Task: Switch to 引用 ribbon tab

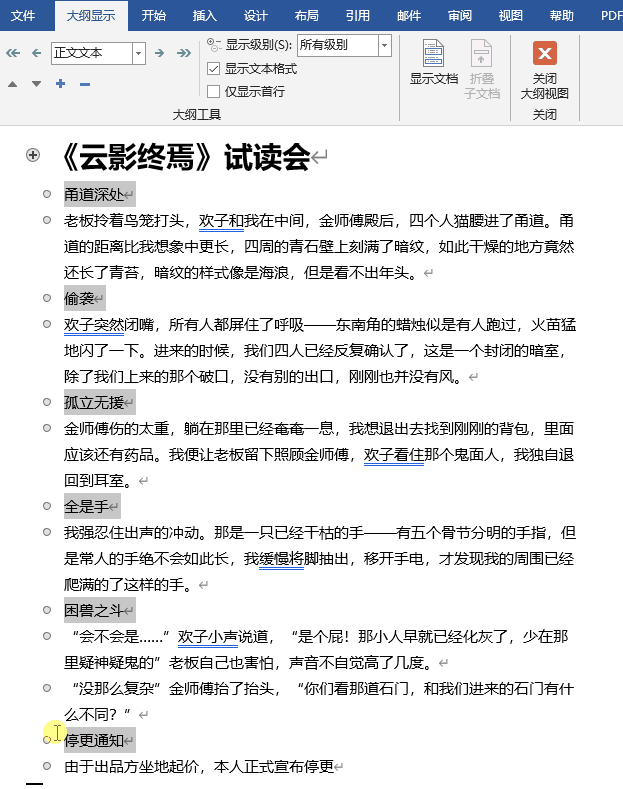Action: click(x=358, y=16)
